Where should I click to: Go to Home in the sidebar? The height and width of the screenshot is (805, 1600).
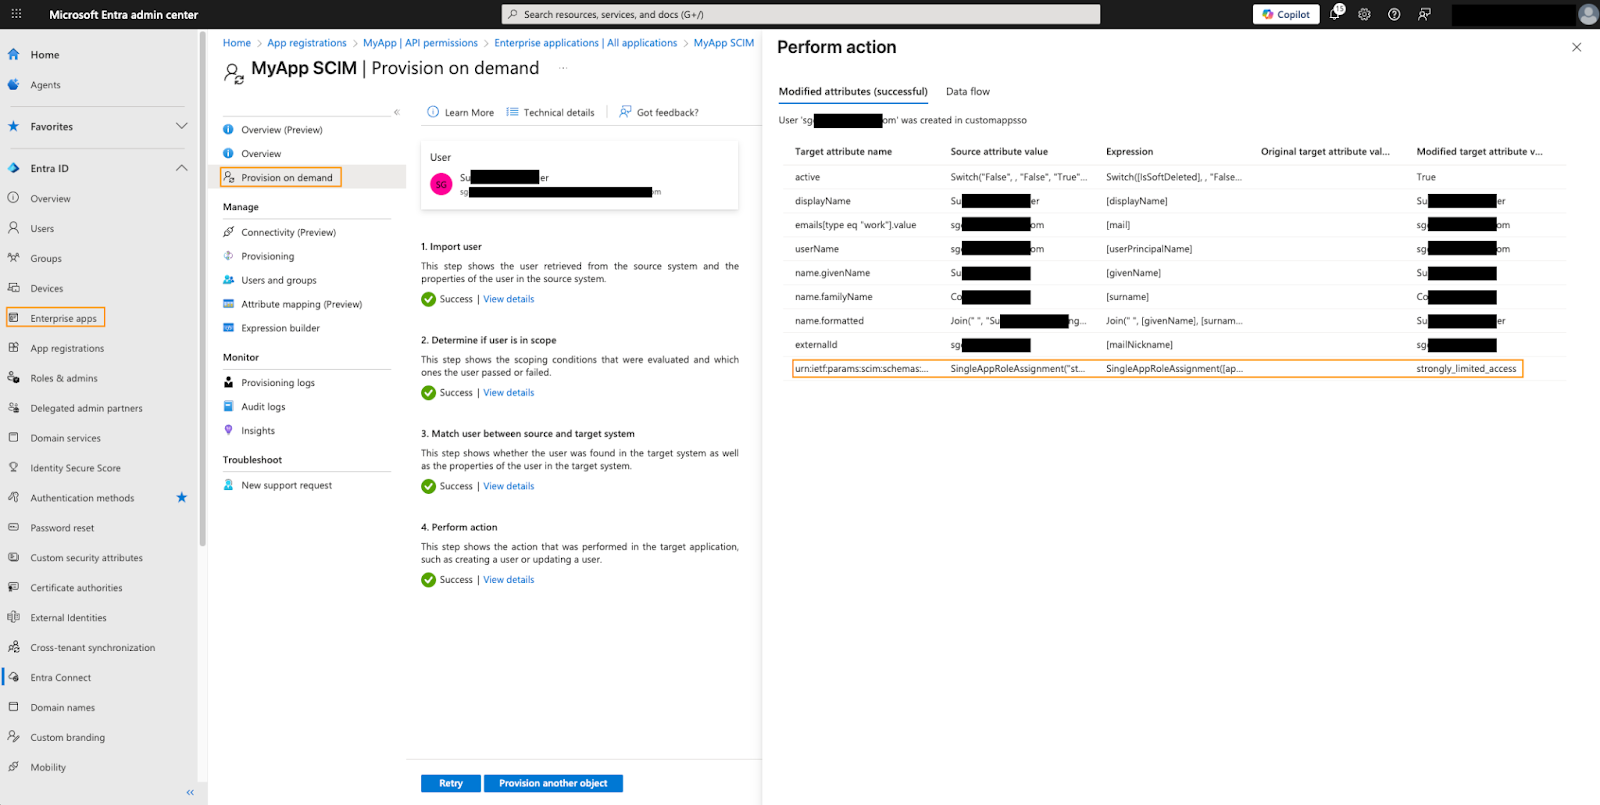click(x=44, y=55)
